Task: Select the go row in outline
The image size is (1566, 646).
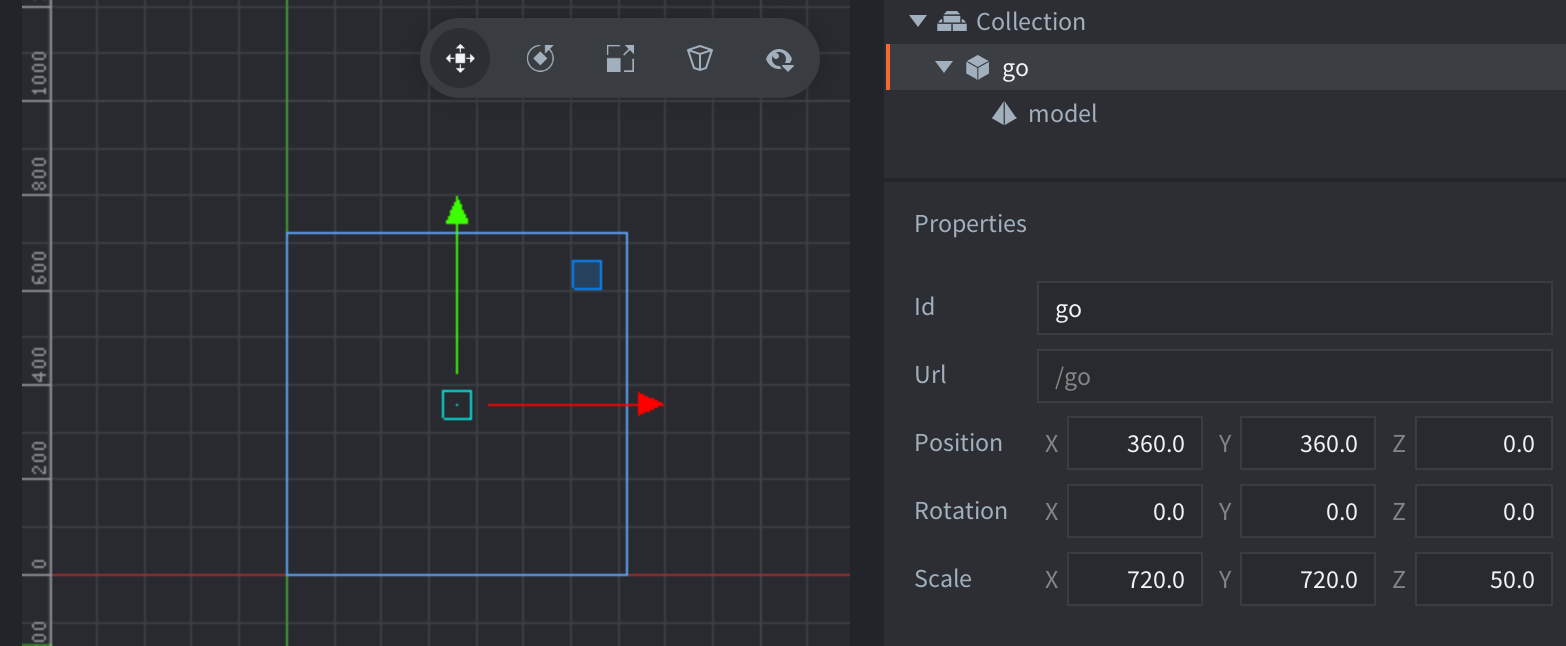Action: point(1225,68)
